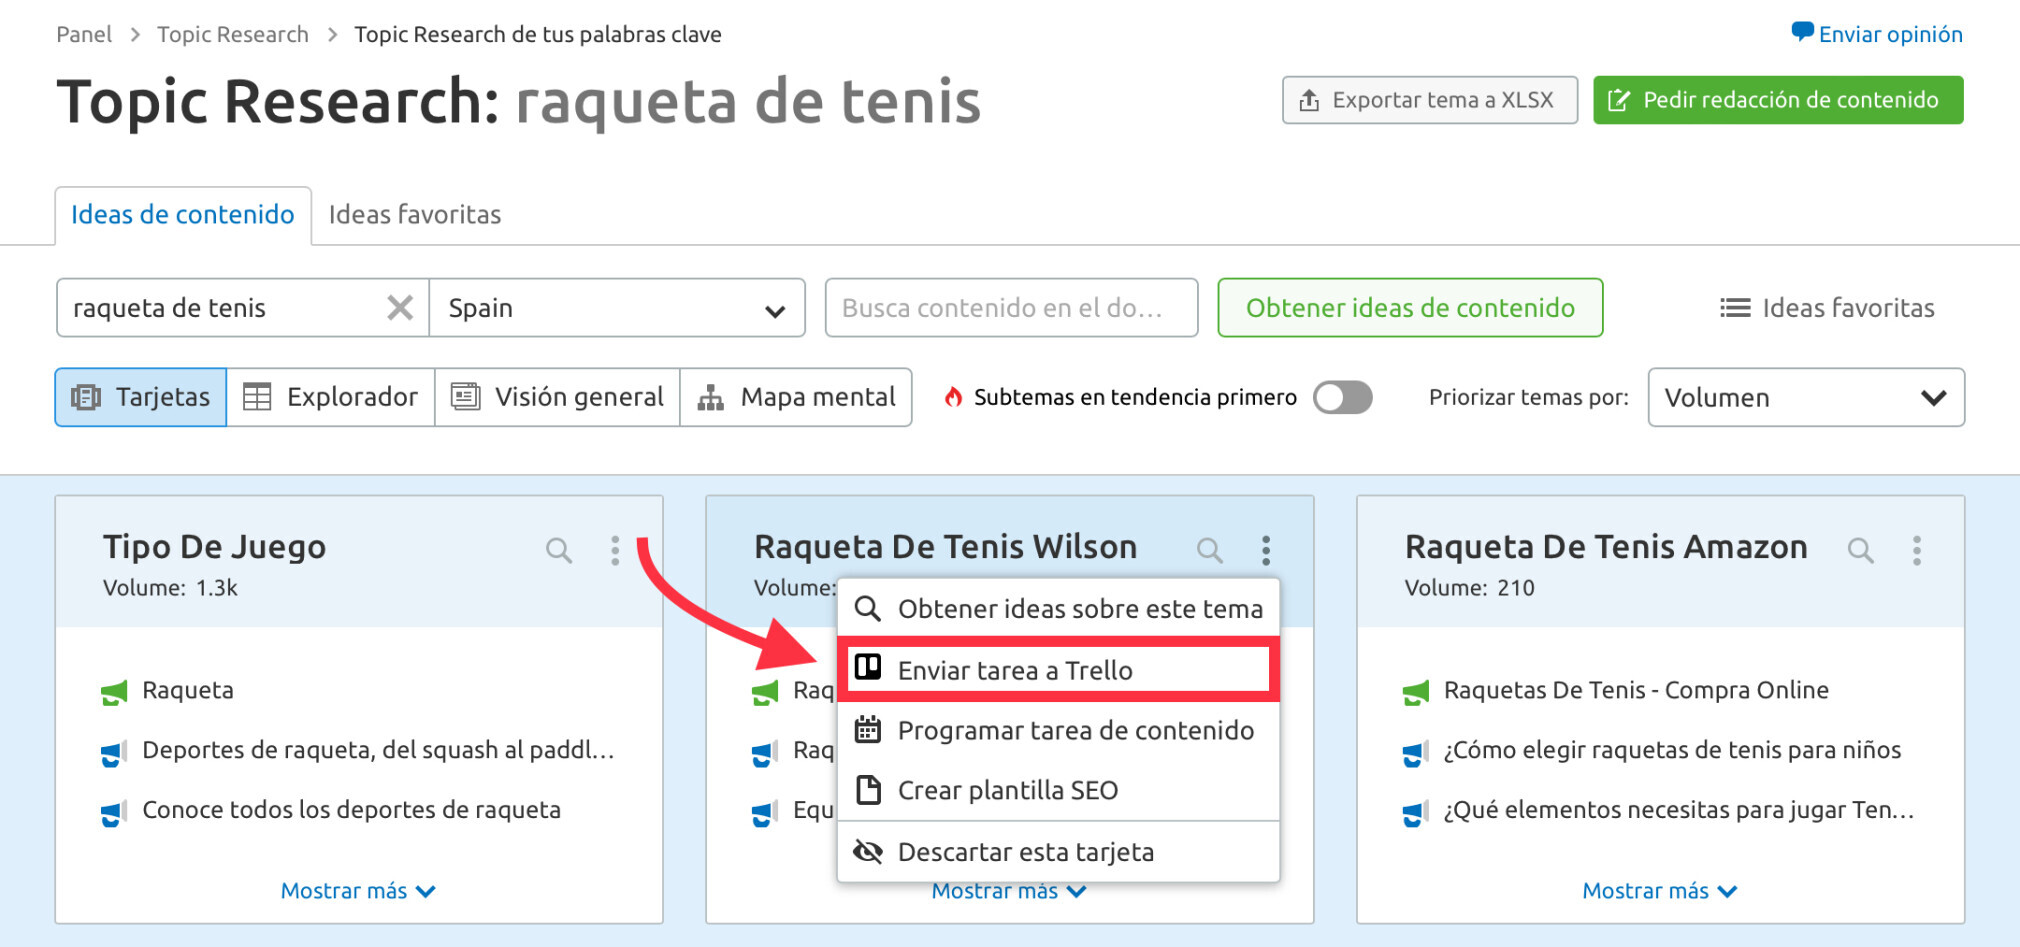
Task: Open three-dot menu on Tipo De Juego card
Action: point(615,550)
